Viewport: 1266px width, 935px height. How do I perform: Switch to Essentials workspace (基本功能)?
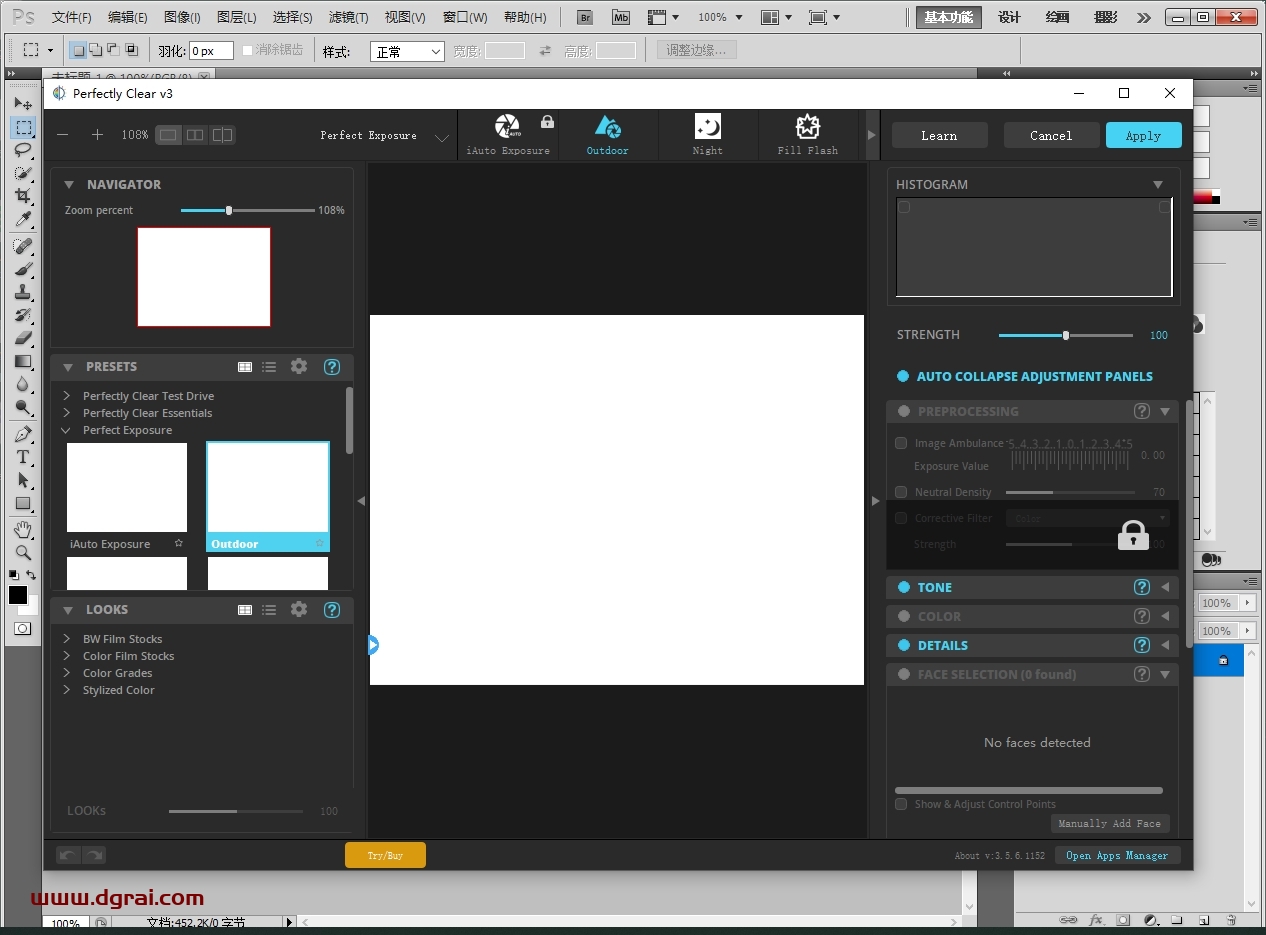tap(949, 17)
